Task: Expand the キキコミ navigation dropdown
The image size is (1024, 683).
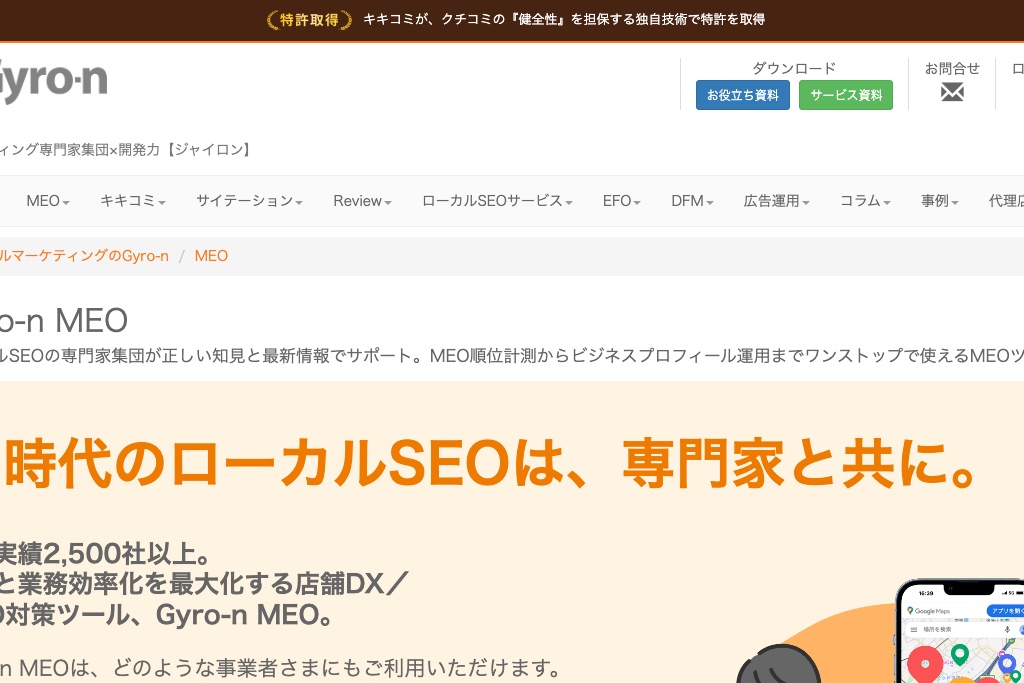Action: 133,201
